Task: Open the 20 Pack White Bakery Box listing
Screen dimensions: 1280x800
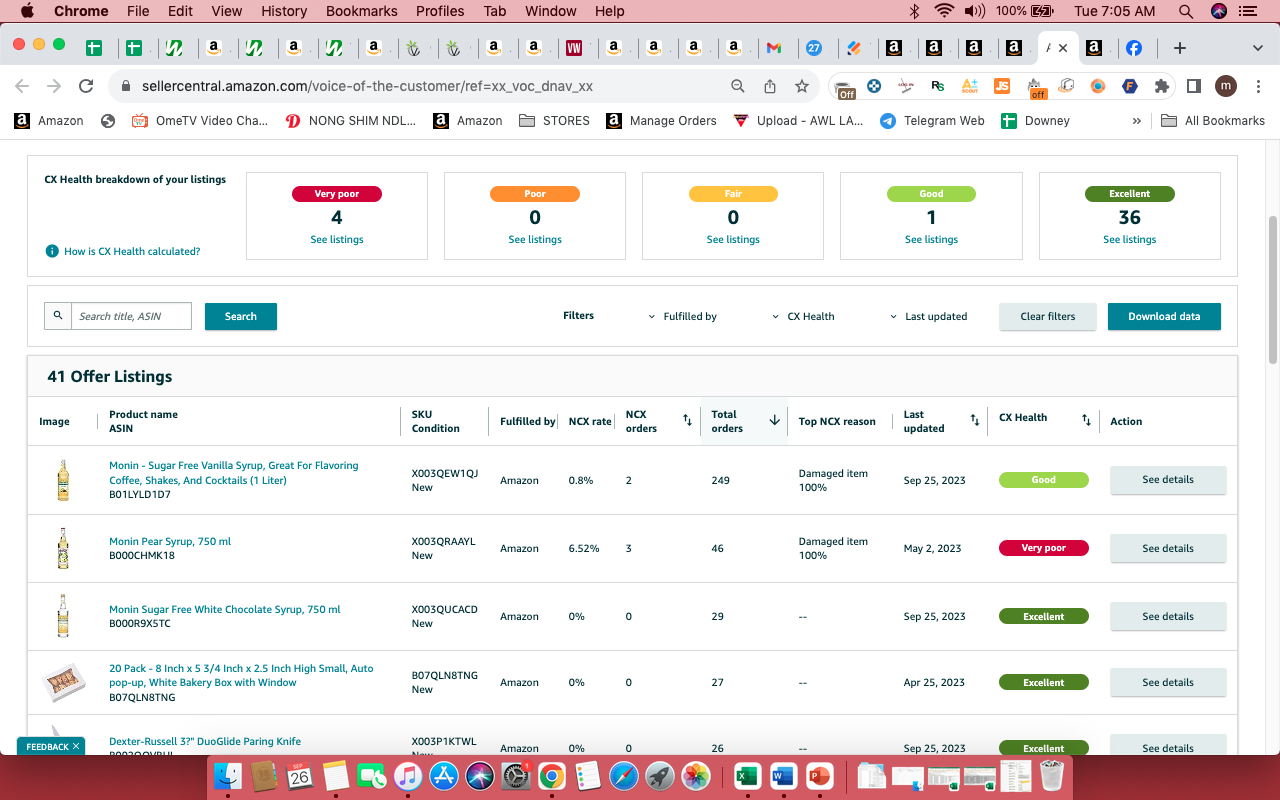Action: pos(241,675)
